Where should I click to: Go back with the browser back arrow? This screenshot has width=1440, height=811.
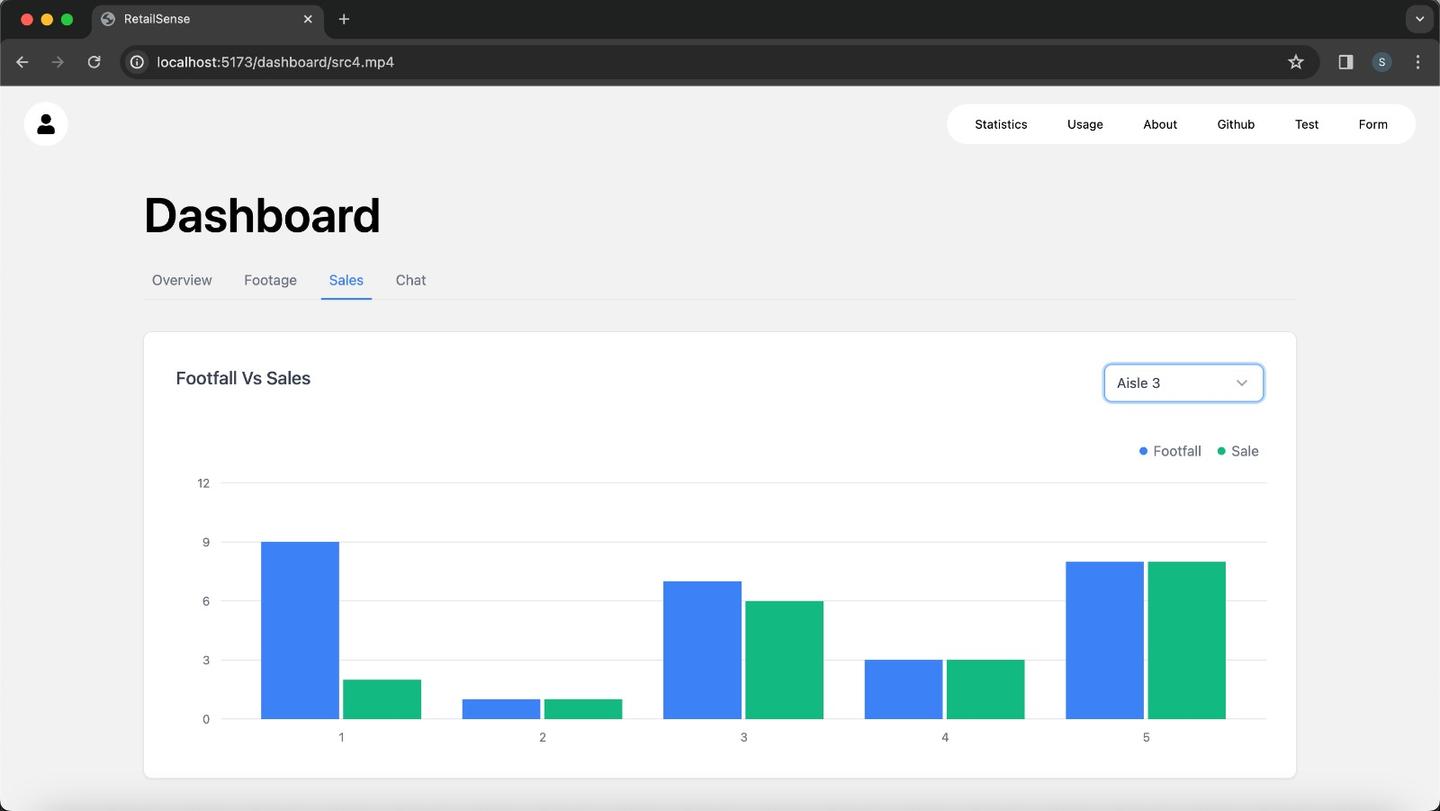pos(22,62)
